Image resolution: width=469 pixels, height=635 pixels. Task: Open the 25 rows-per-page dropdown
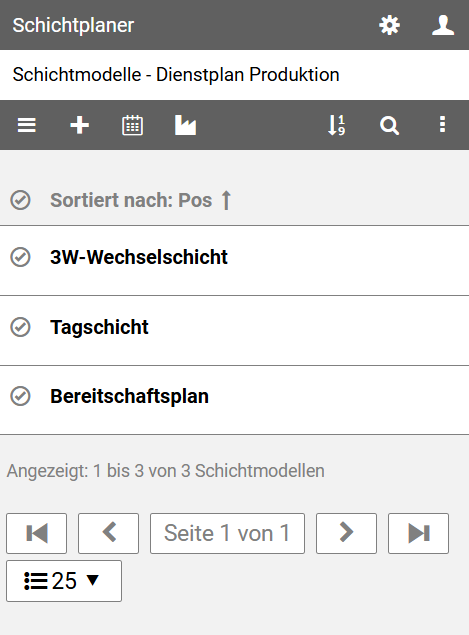pyautogui.click(x=64, y=581)
